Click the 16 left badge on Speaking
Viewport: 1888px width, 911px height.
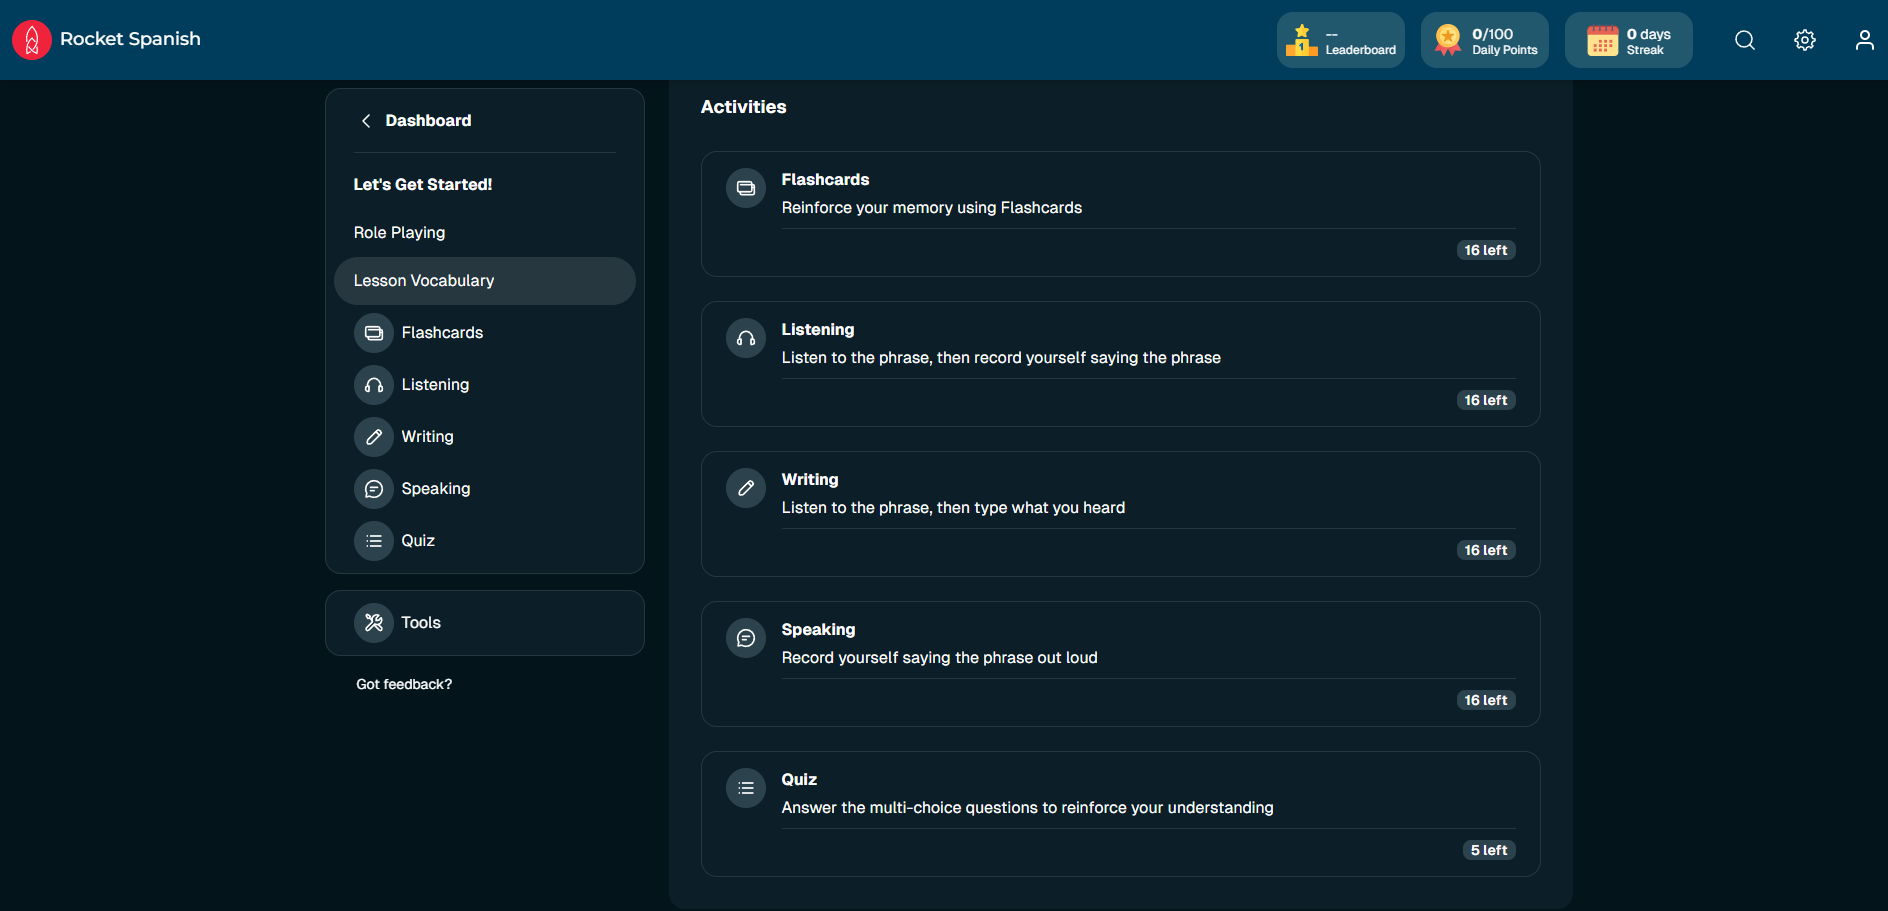(x=1486, y=700)
